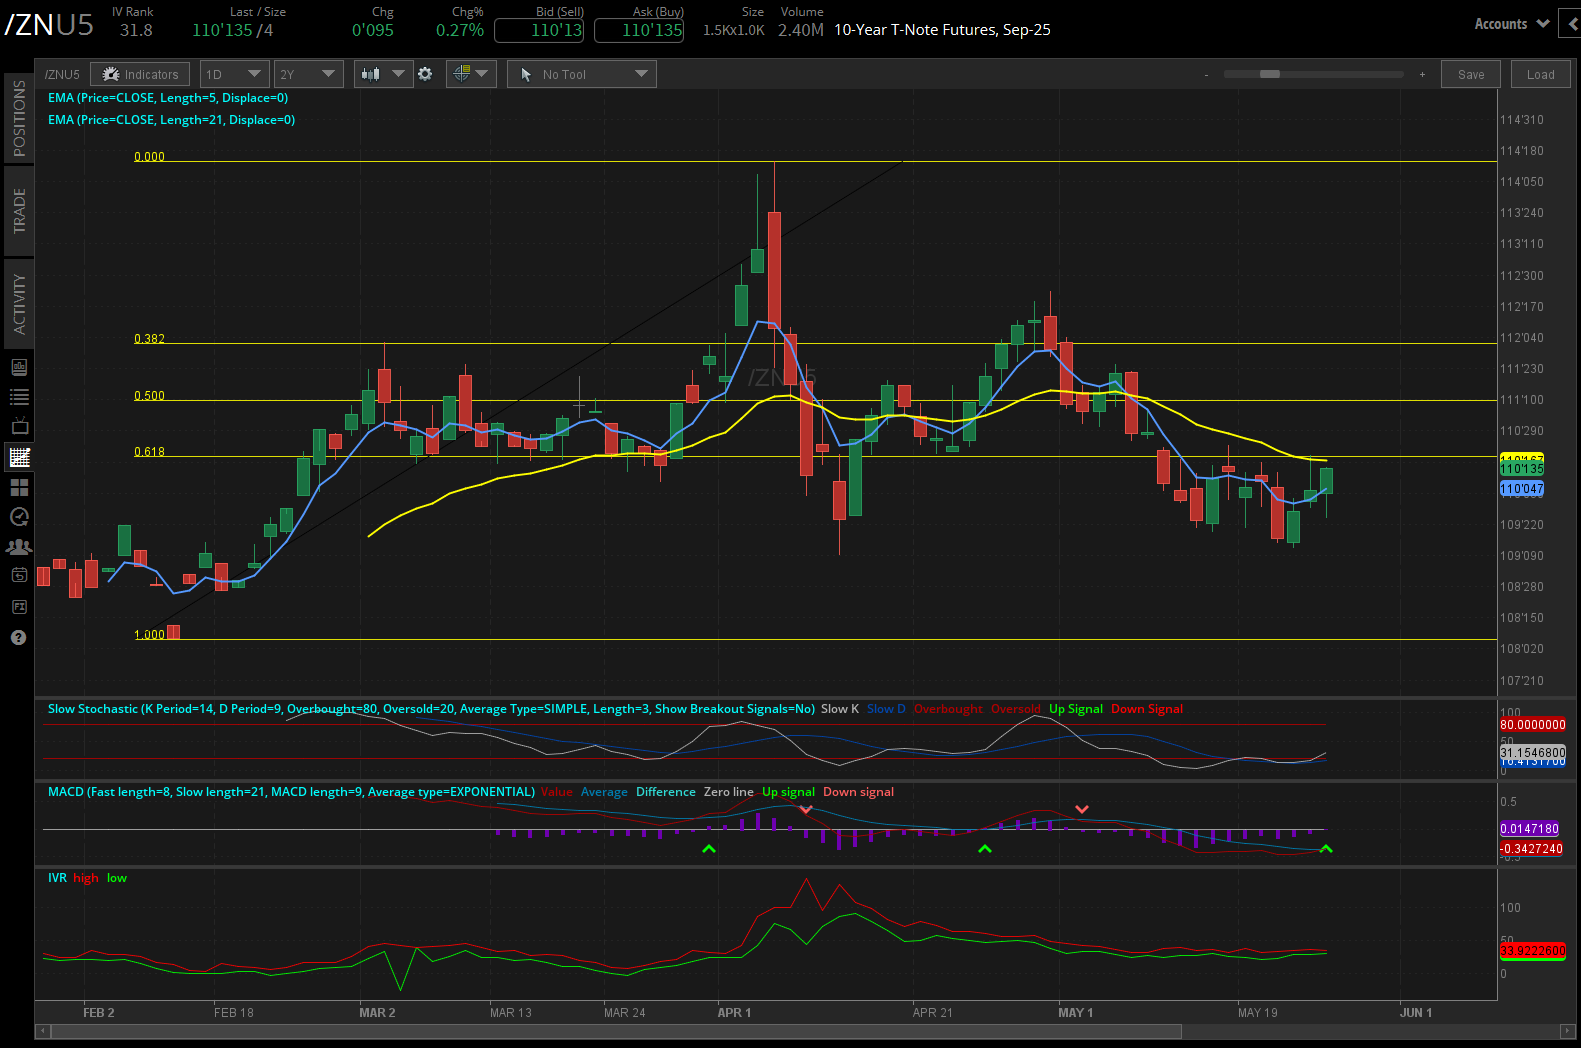Open the quote details sidebar icon
Viewport: 1581px width, 1048px height.
(x=19, y=367)
